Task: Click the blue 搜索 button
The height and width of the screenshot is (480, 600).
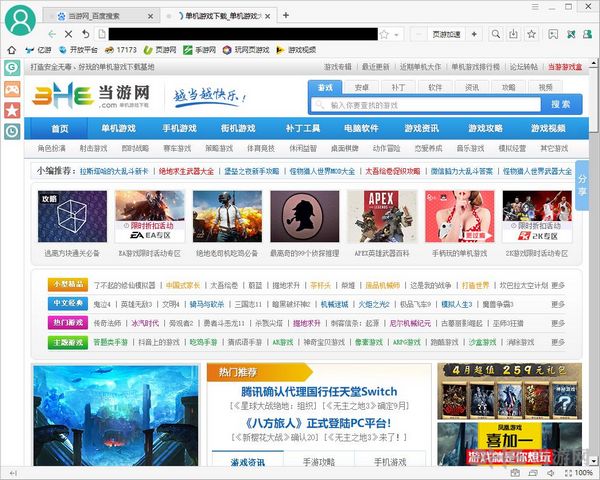Action: point(561,104)
